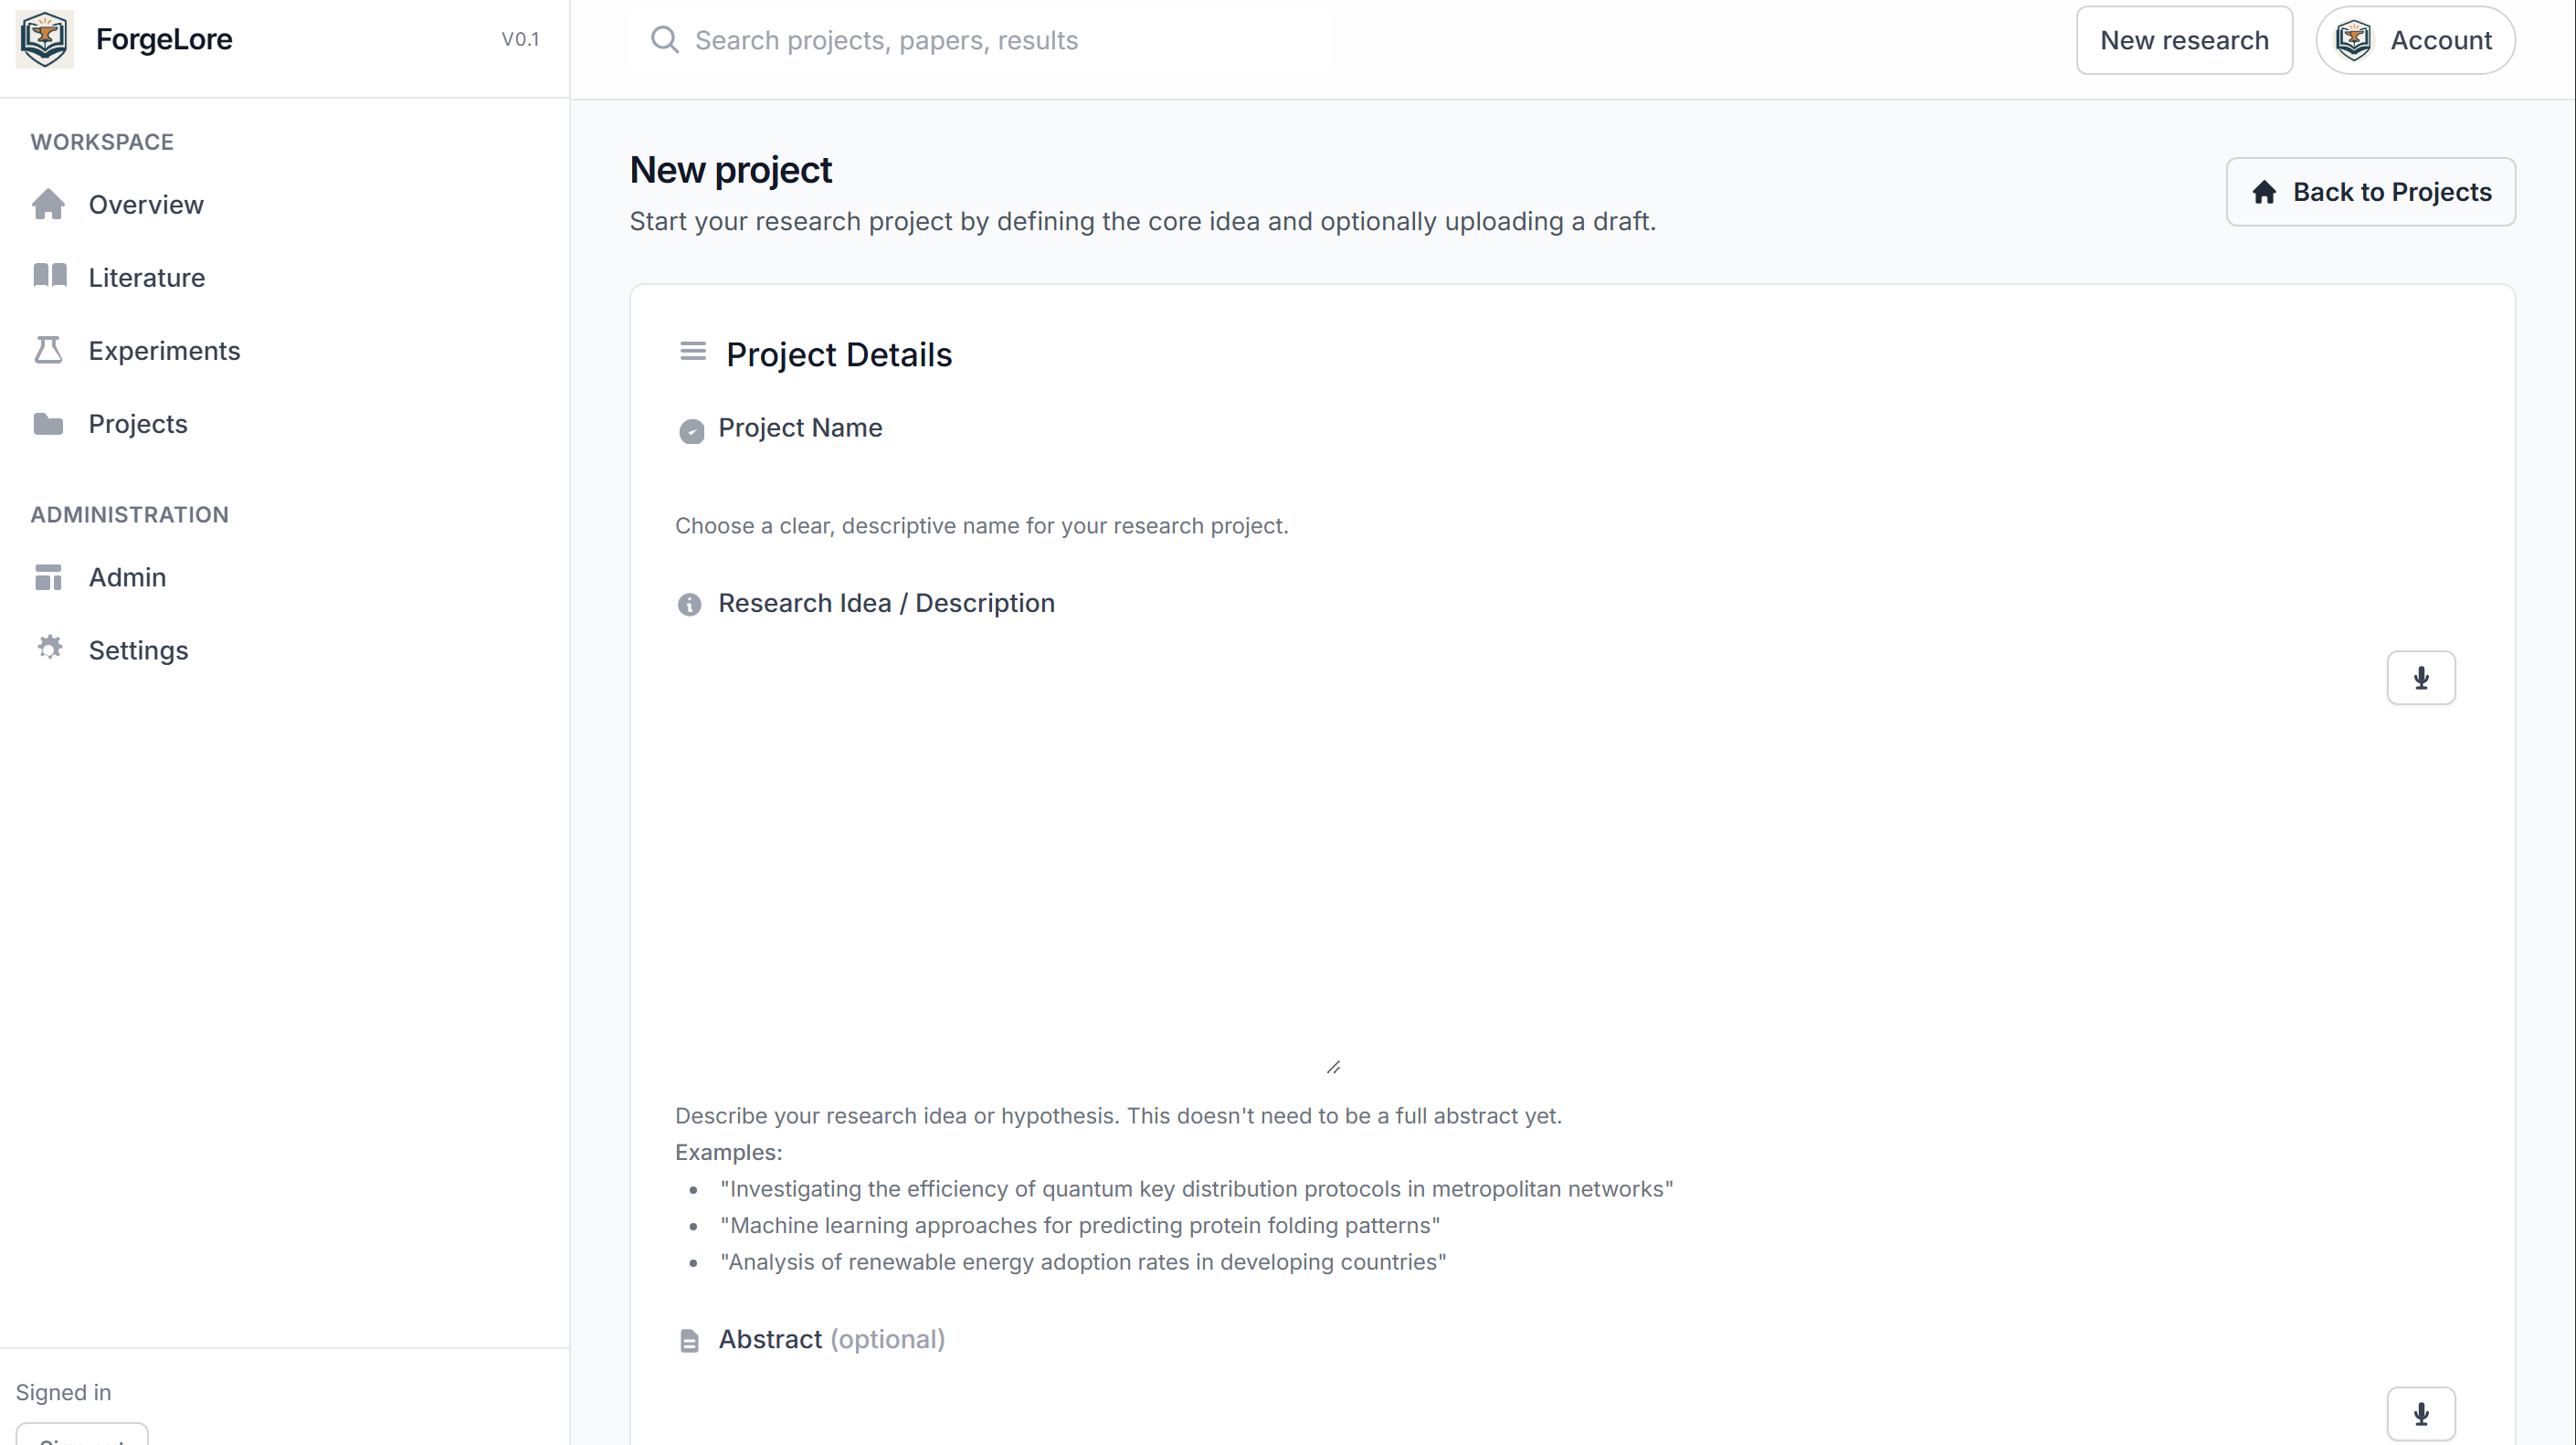Click the Project Details list icon

692,352
